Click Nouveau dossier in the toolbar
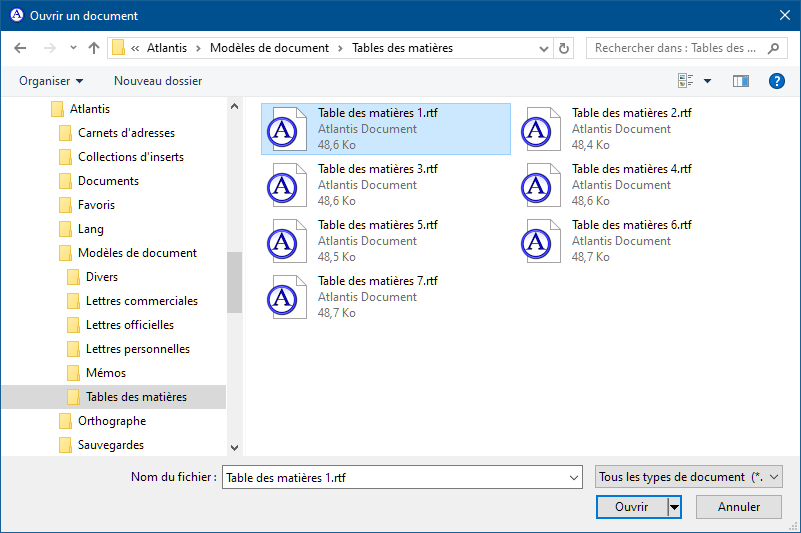 tap(158, 81)
